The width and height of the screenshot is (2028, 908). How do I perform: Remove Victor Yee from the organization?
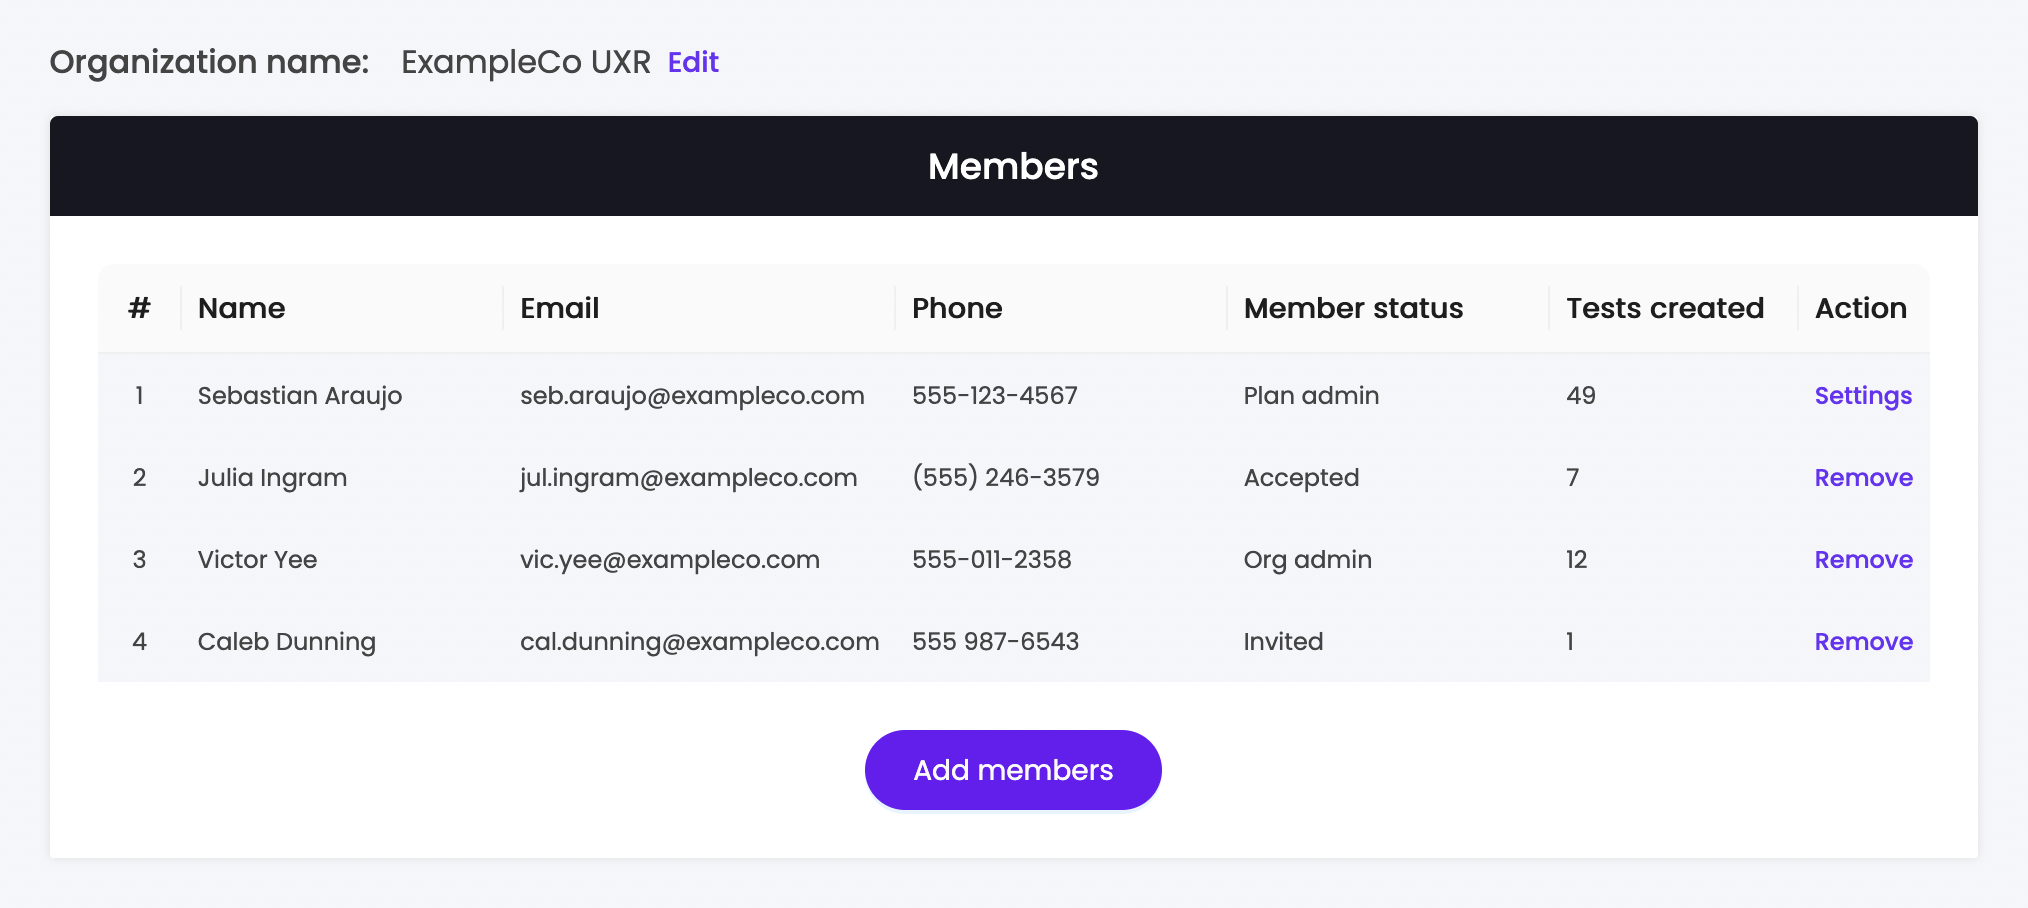pyautogui.click(x=1863, y=560)
